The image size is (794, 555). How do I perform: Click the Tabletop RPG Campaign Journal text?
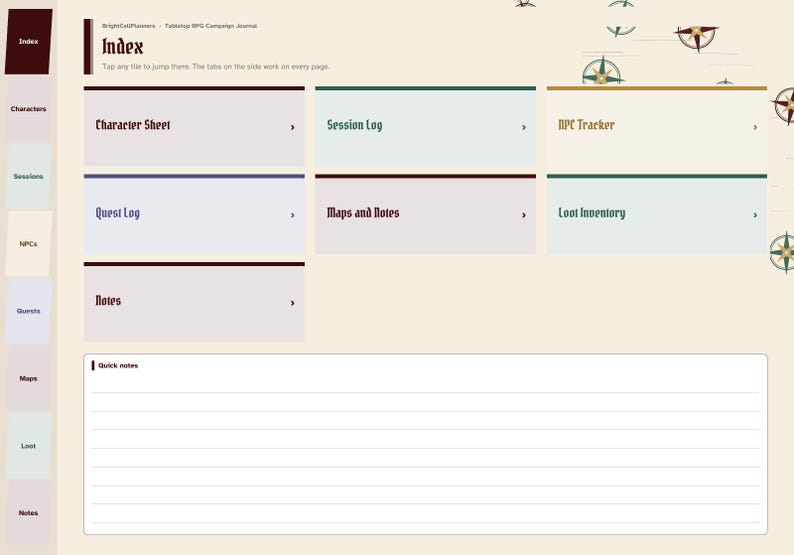click(x=211, y=26)
